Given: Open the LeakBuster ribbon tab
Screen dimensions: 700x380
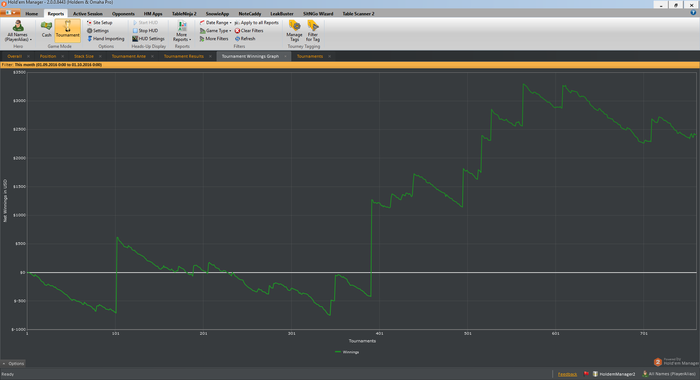Looking at the screenshot, I should click(282, 14).
